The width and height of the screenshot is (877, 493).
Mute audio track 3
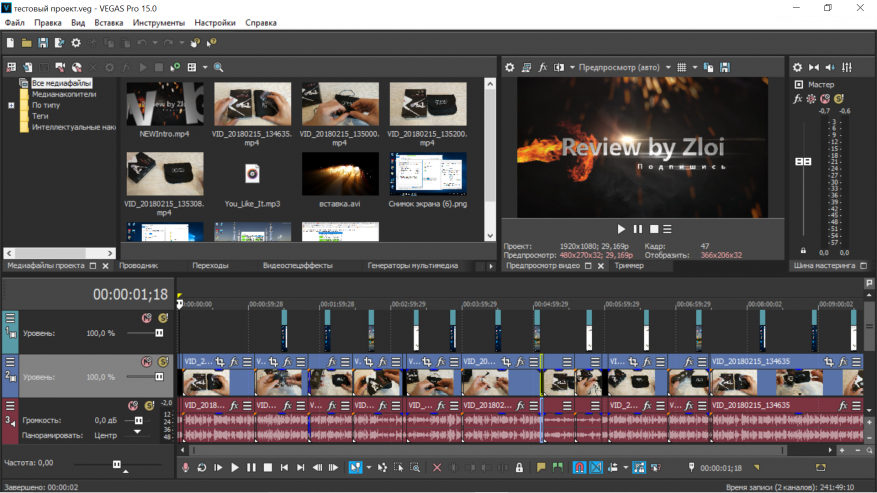point(133,406)
